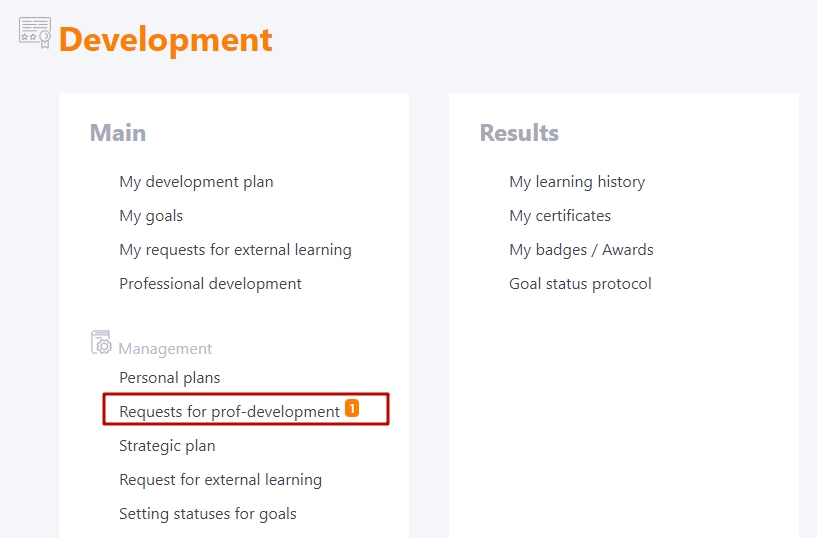Go to My requests for external learning
This screenshot has width=817, height=538.
click(236, 250)
